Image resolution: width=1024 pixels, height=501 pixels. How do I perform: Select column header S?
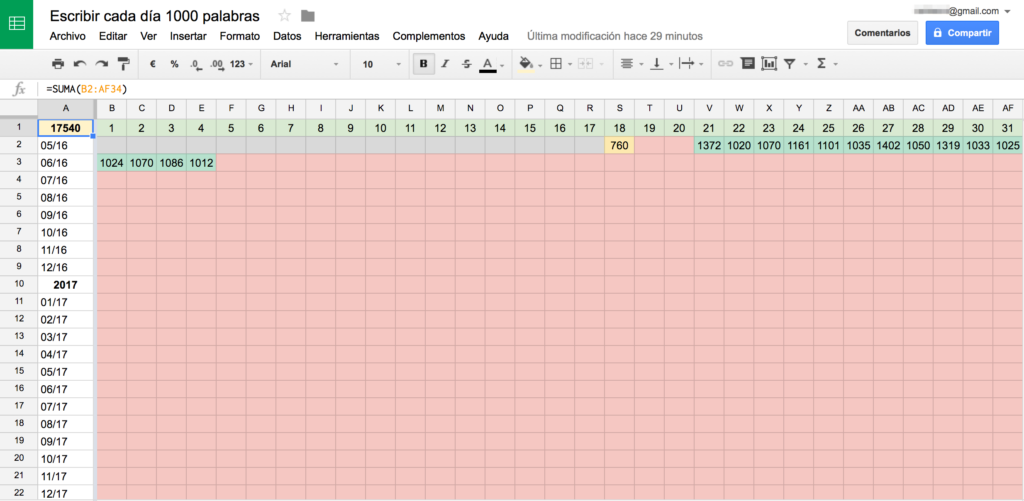tap(619, 108)
